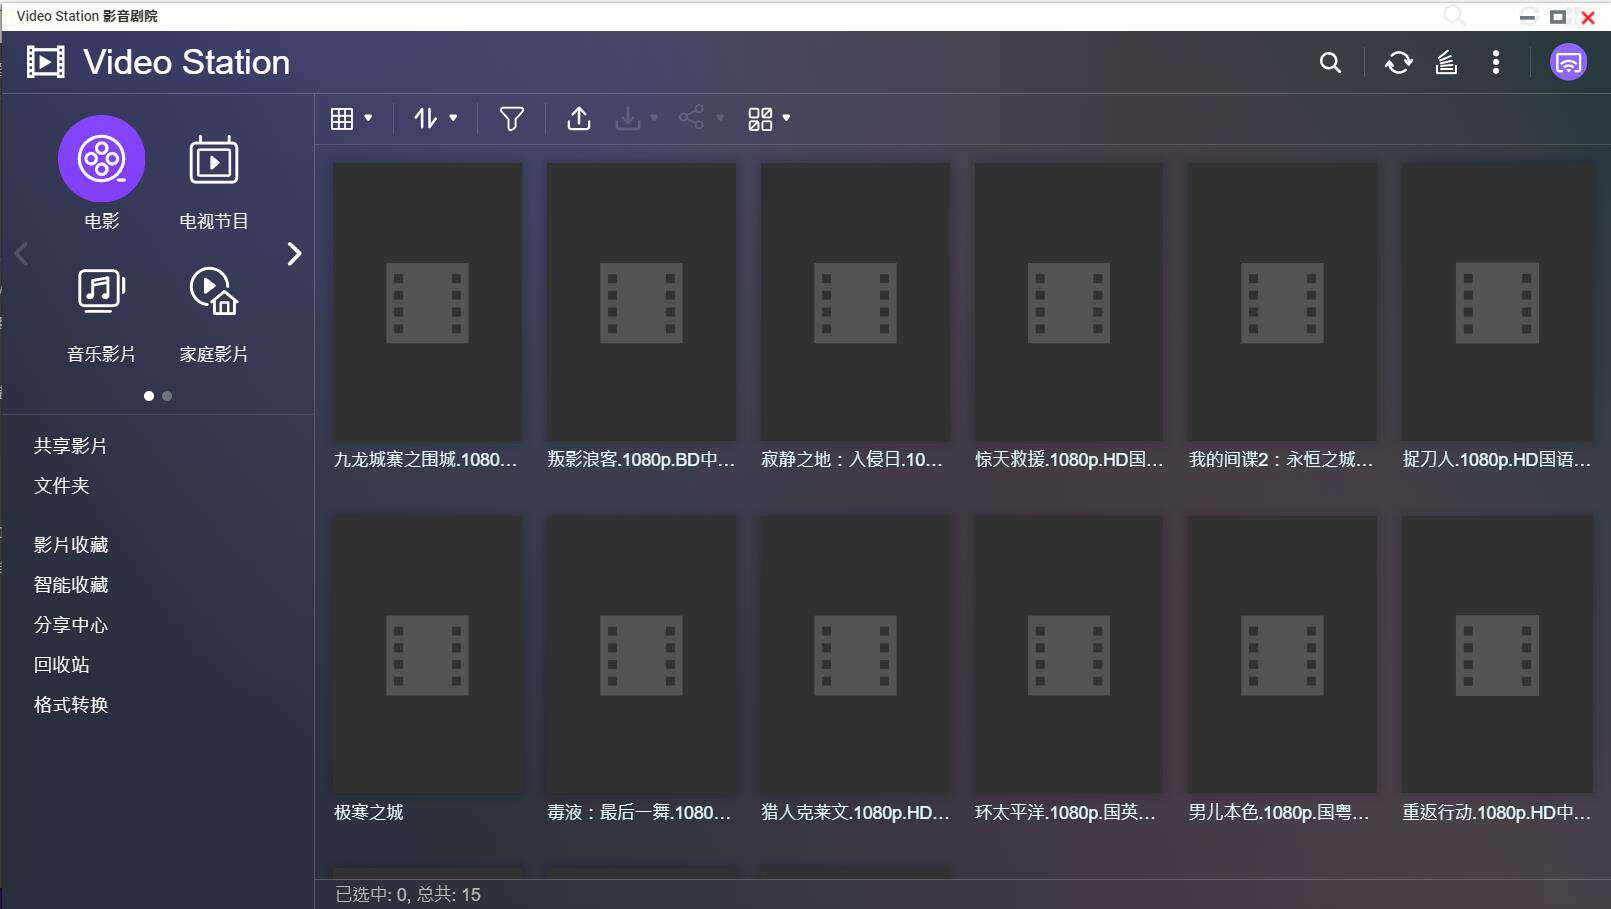Click the 男儿本色.1080p.国粤 title text
Image resolution: width=1611 pixels, height=909 pixels.
point(1279,813)
